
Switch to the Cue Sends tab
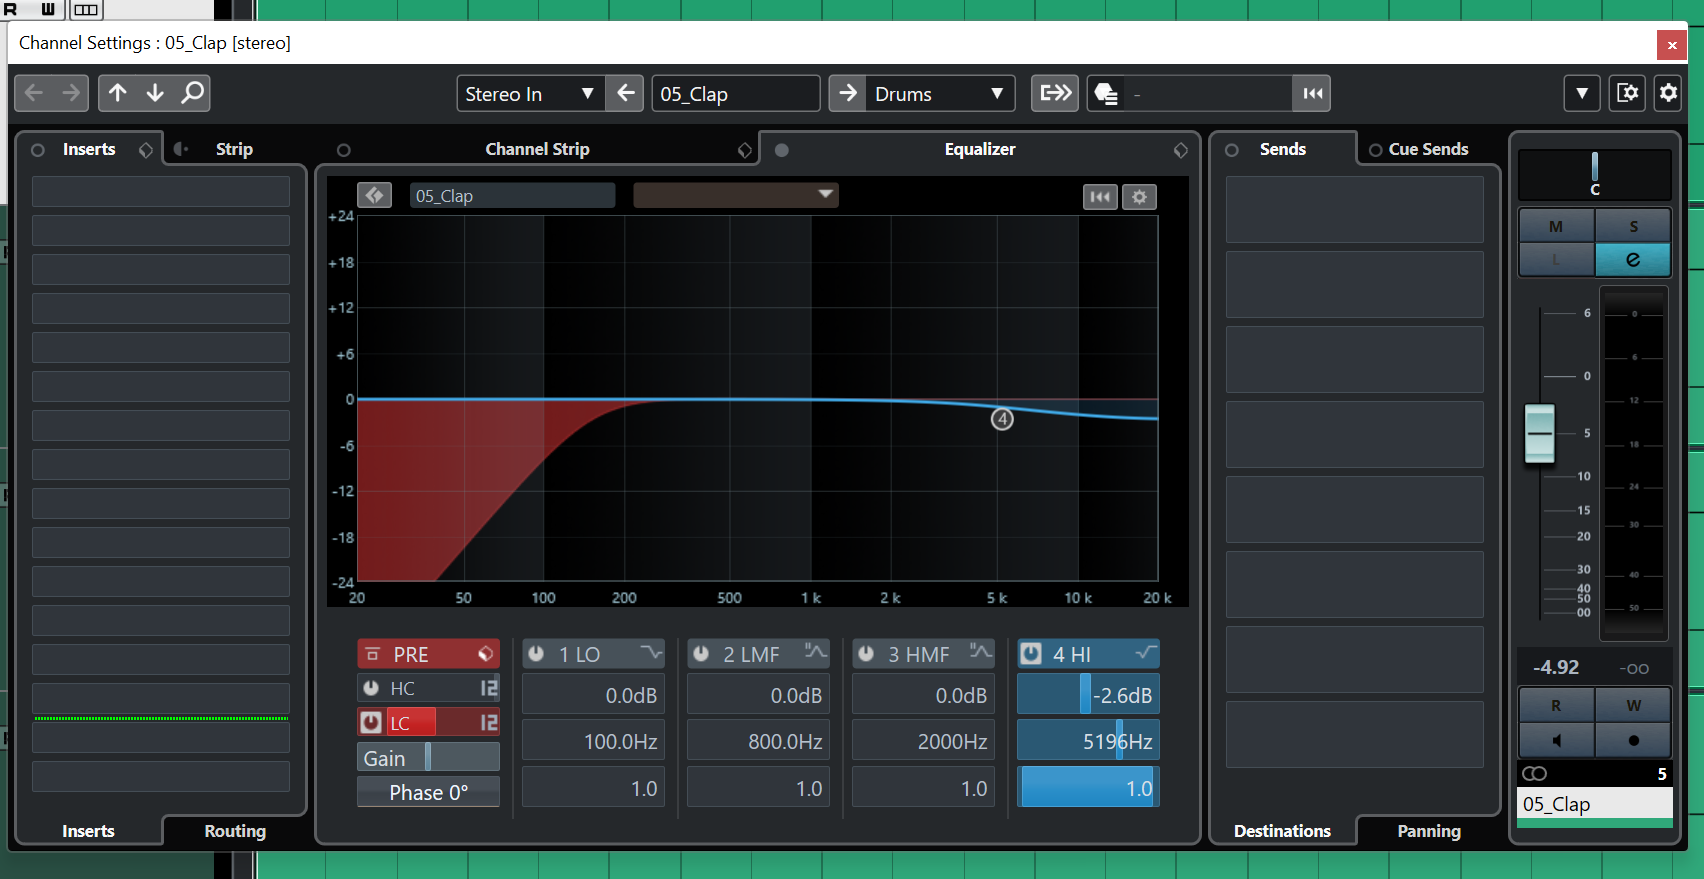1428,149
